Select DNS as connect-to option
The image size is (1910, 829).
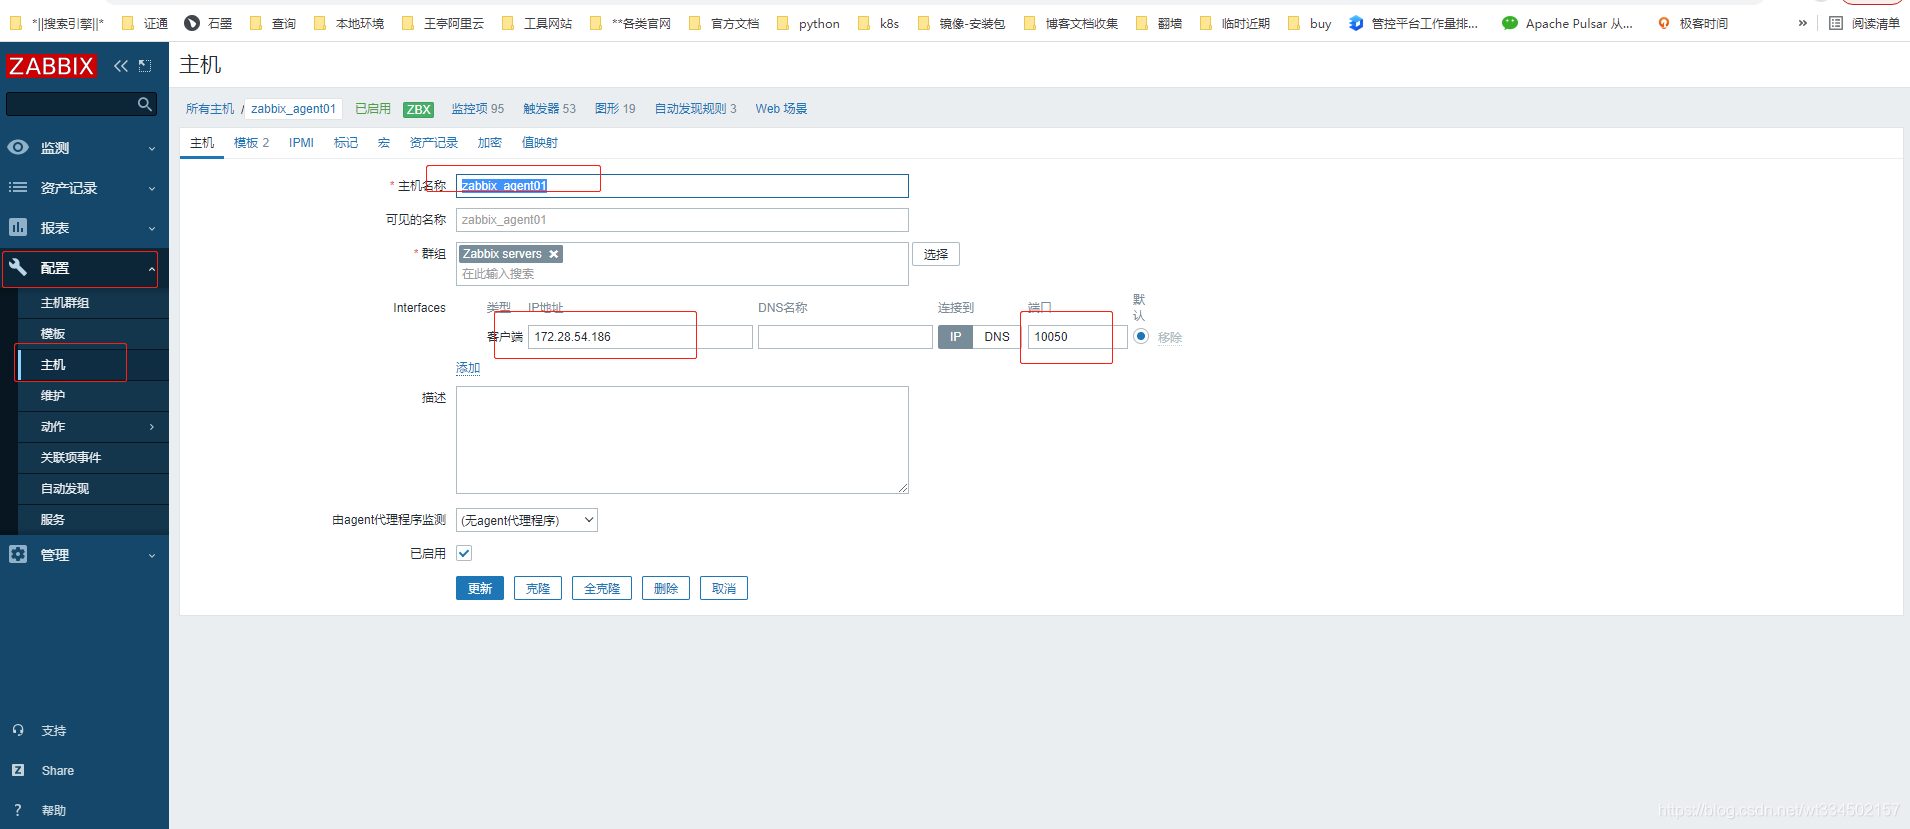pos(997,337)
